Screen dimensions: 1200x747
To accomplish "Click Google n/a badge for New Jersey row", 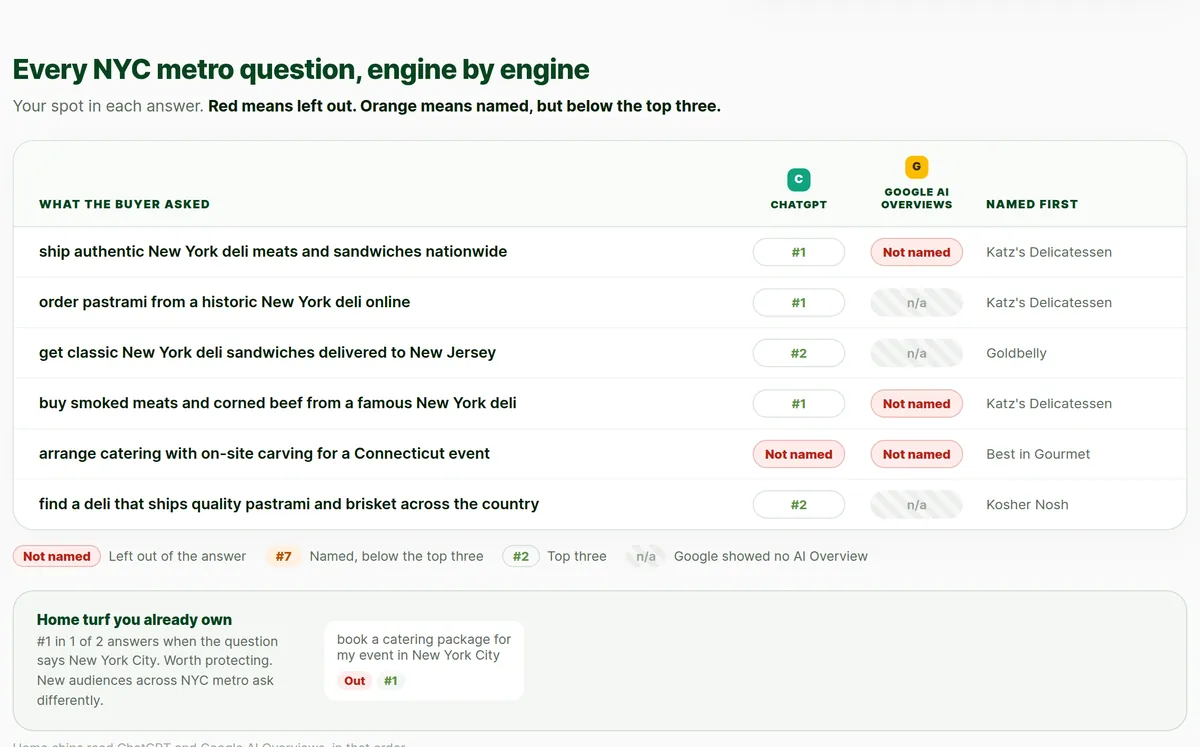I will [916, 353].
